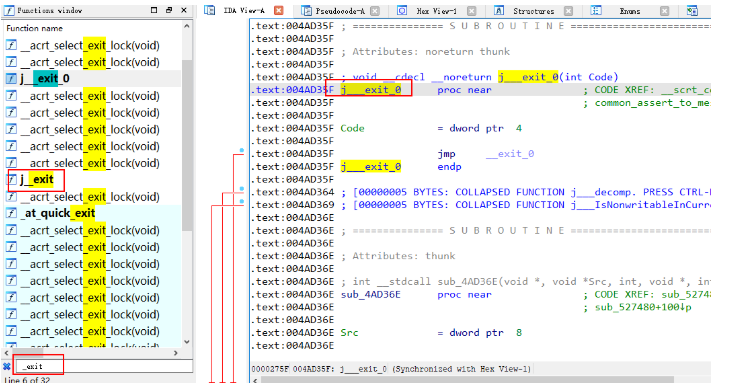Click the gutter dot beside the j___decomp line

[x=242, y=189]
